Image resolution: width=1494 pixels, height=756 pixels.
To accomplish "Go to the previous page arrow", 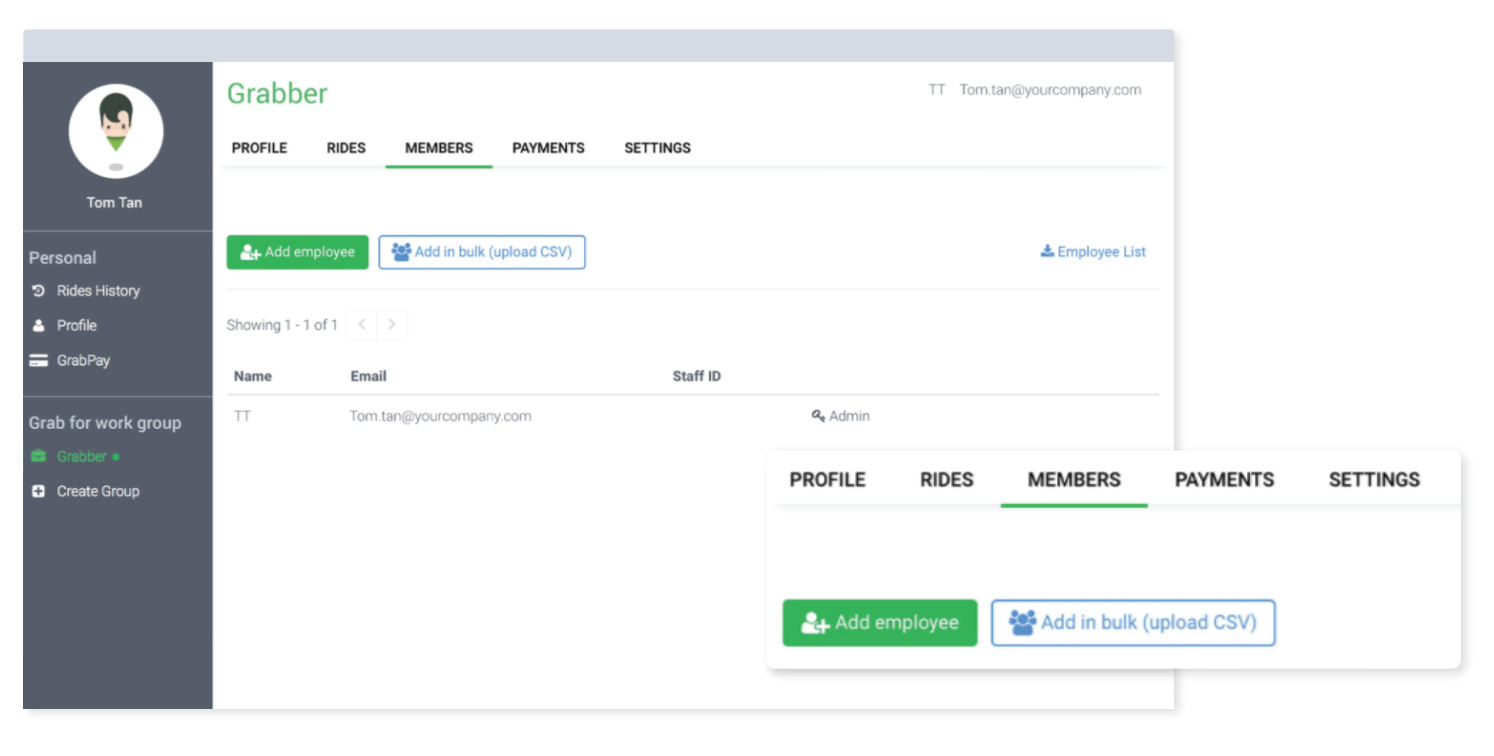I will 361,325.
